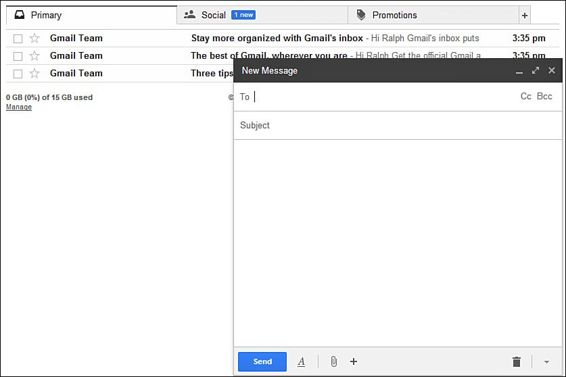Image resolution: width=566 pixels, height=377 pixels.
Task: Open formatting options in compose toolbar
Action: (301, 361)
